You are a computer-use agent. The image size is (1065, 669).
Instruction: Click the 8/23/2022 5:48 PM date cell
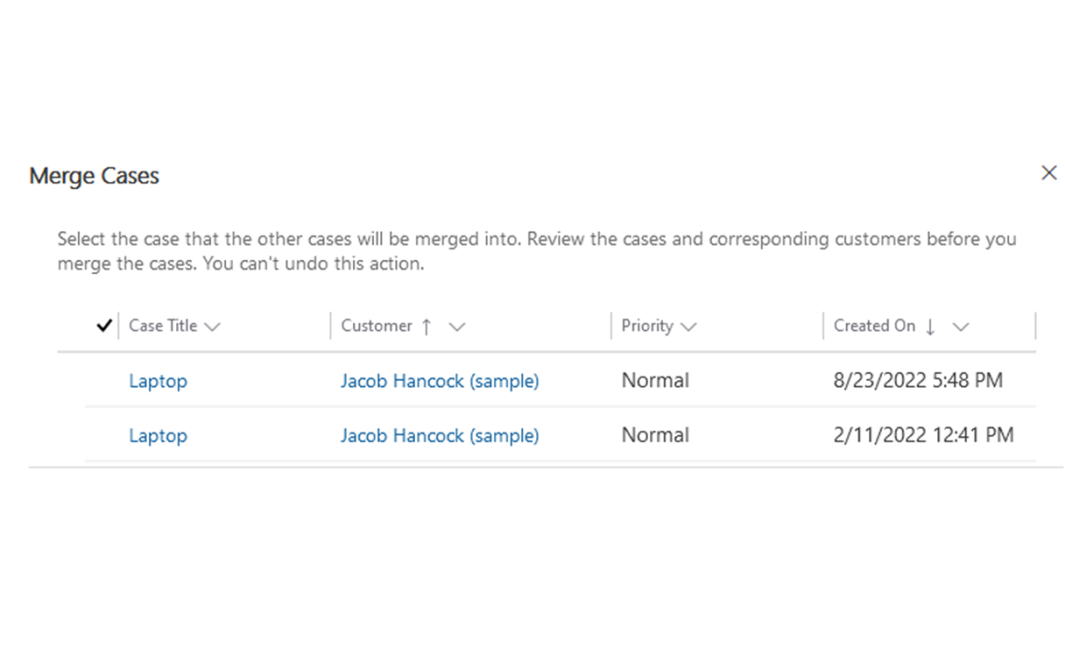click(917, 381)
